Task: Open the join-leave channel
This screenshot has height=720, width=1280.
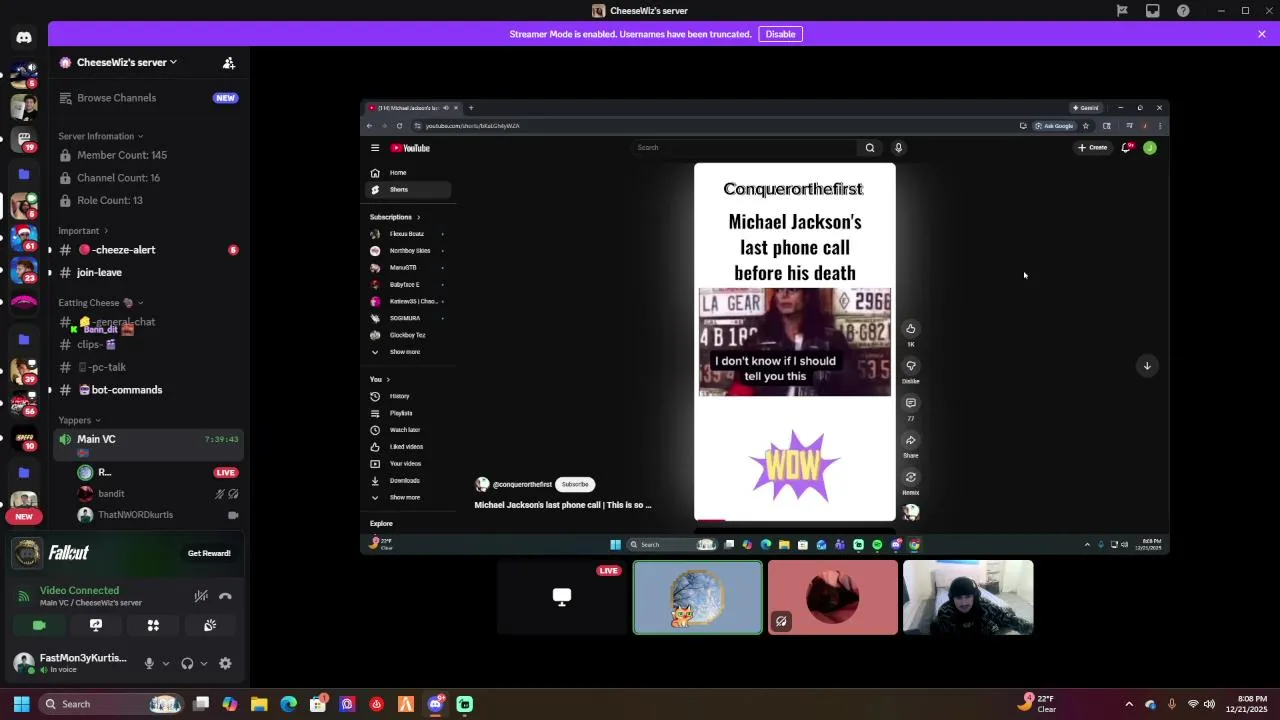Action: click(x=149, y=272)
